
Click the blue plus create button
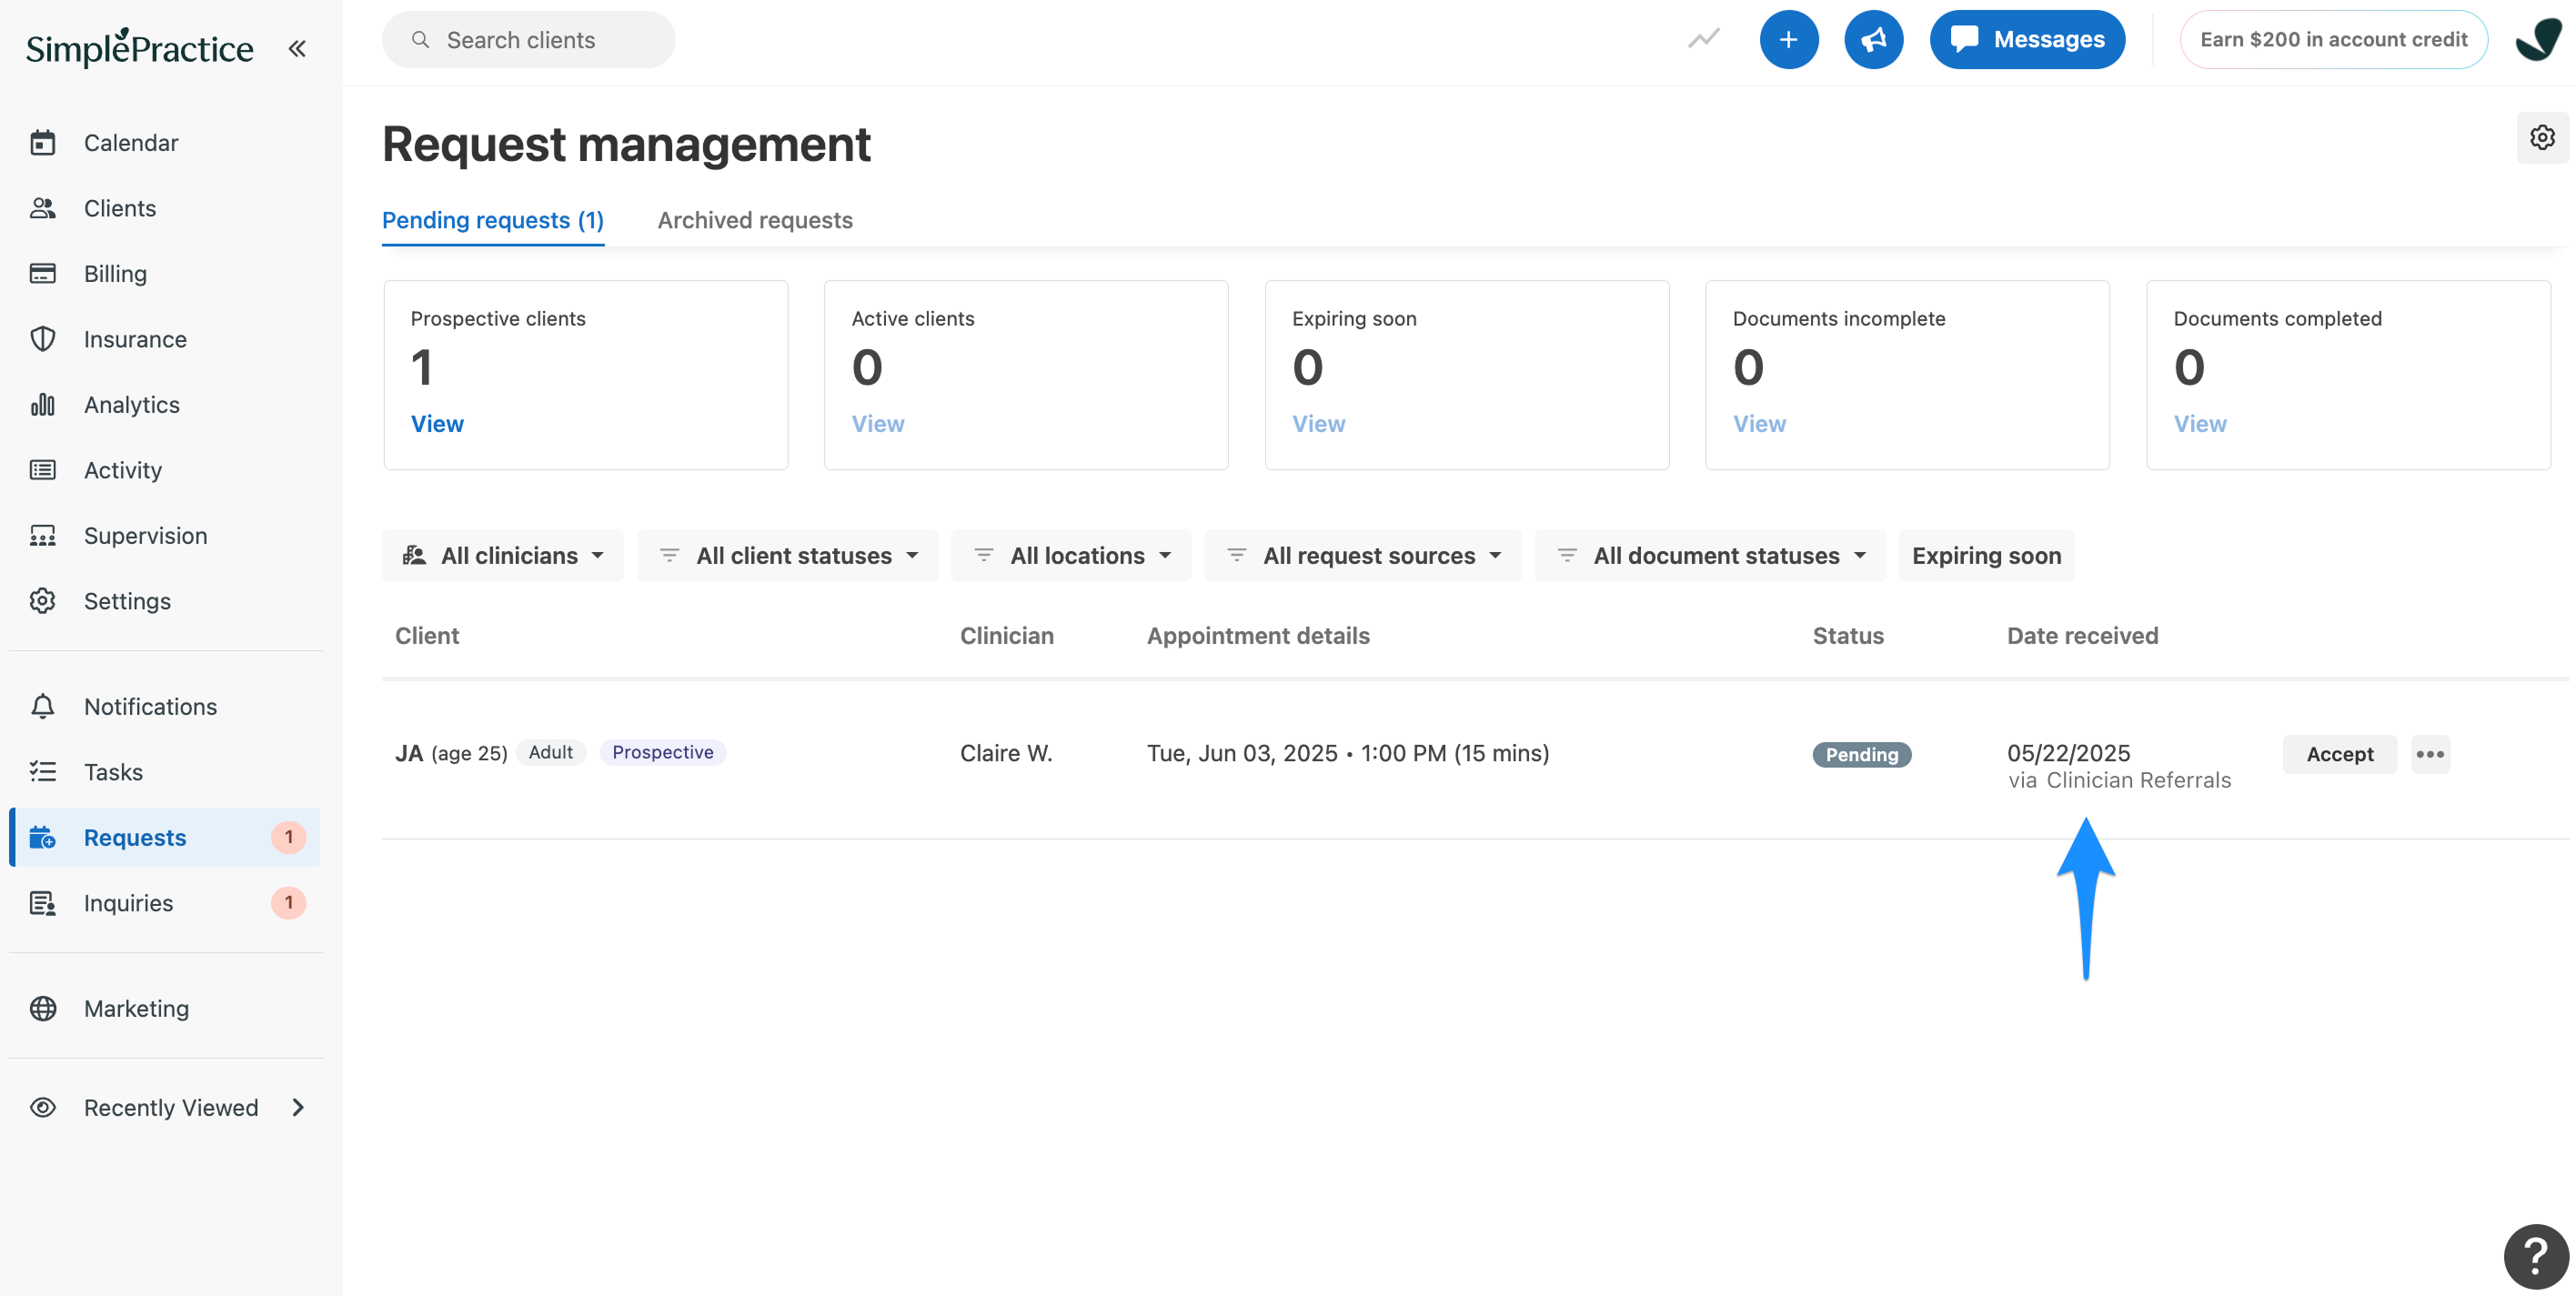click(1788, 40)
